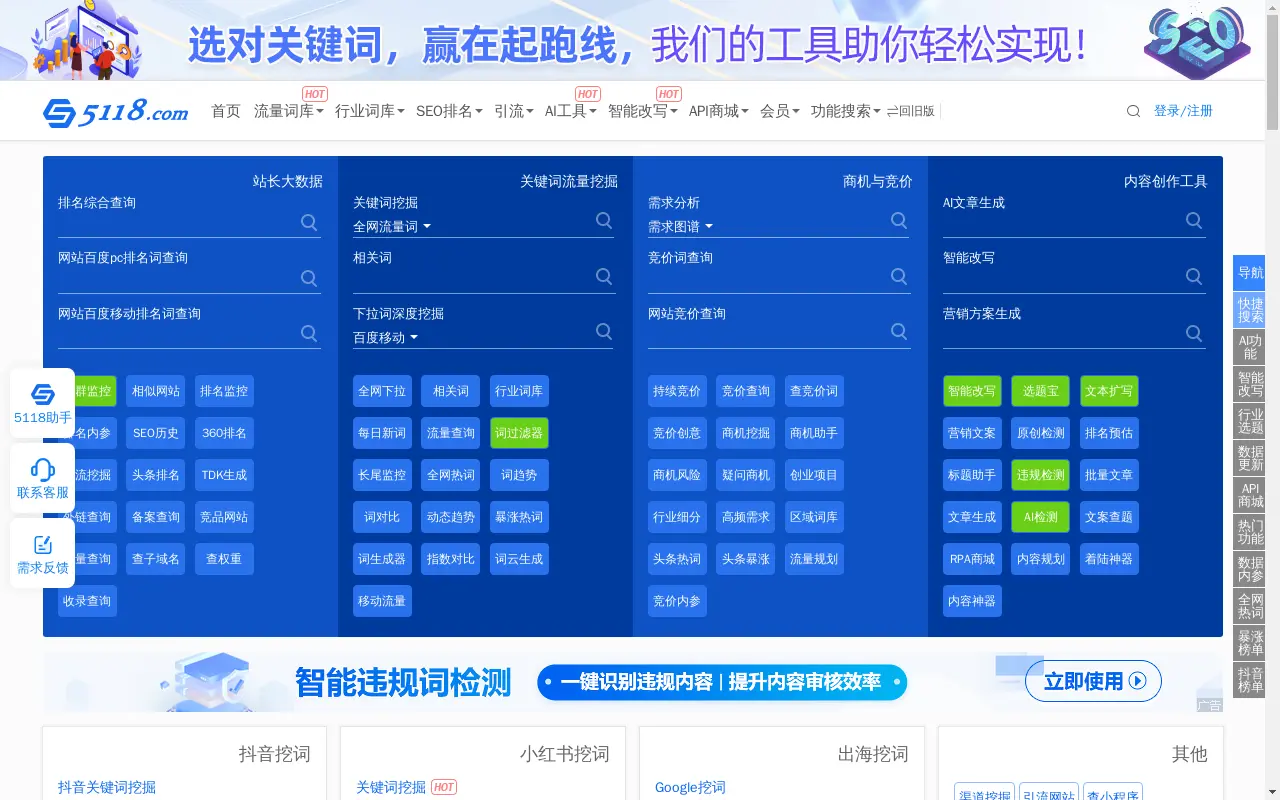Select 暴涨榜单 in right sidebar
This screenshot has height=800, width=1280.
[1249, 643]
